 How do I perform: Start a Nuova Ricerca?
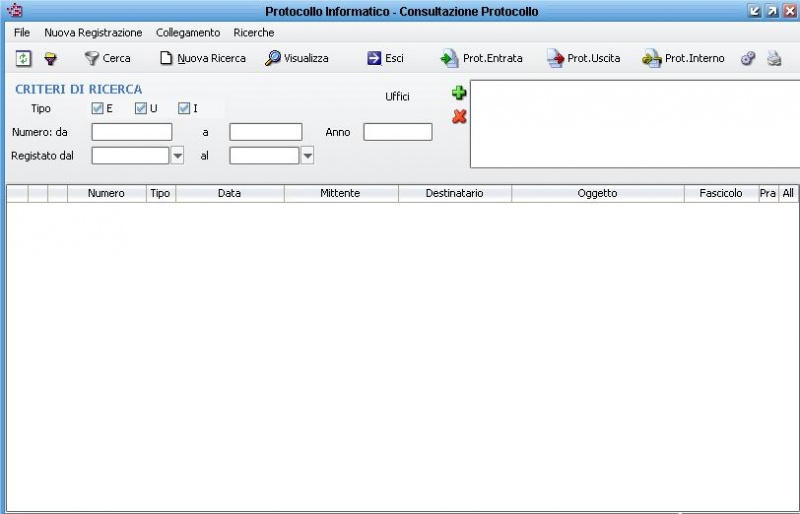pos(203,58)
